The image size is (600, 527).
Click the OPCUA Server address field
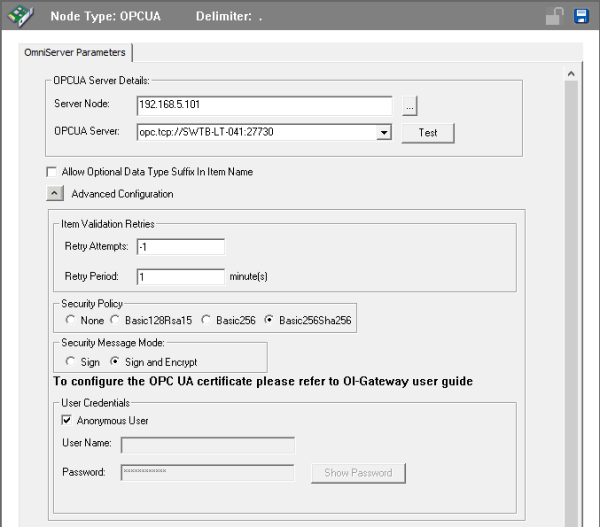pos(256,132)
